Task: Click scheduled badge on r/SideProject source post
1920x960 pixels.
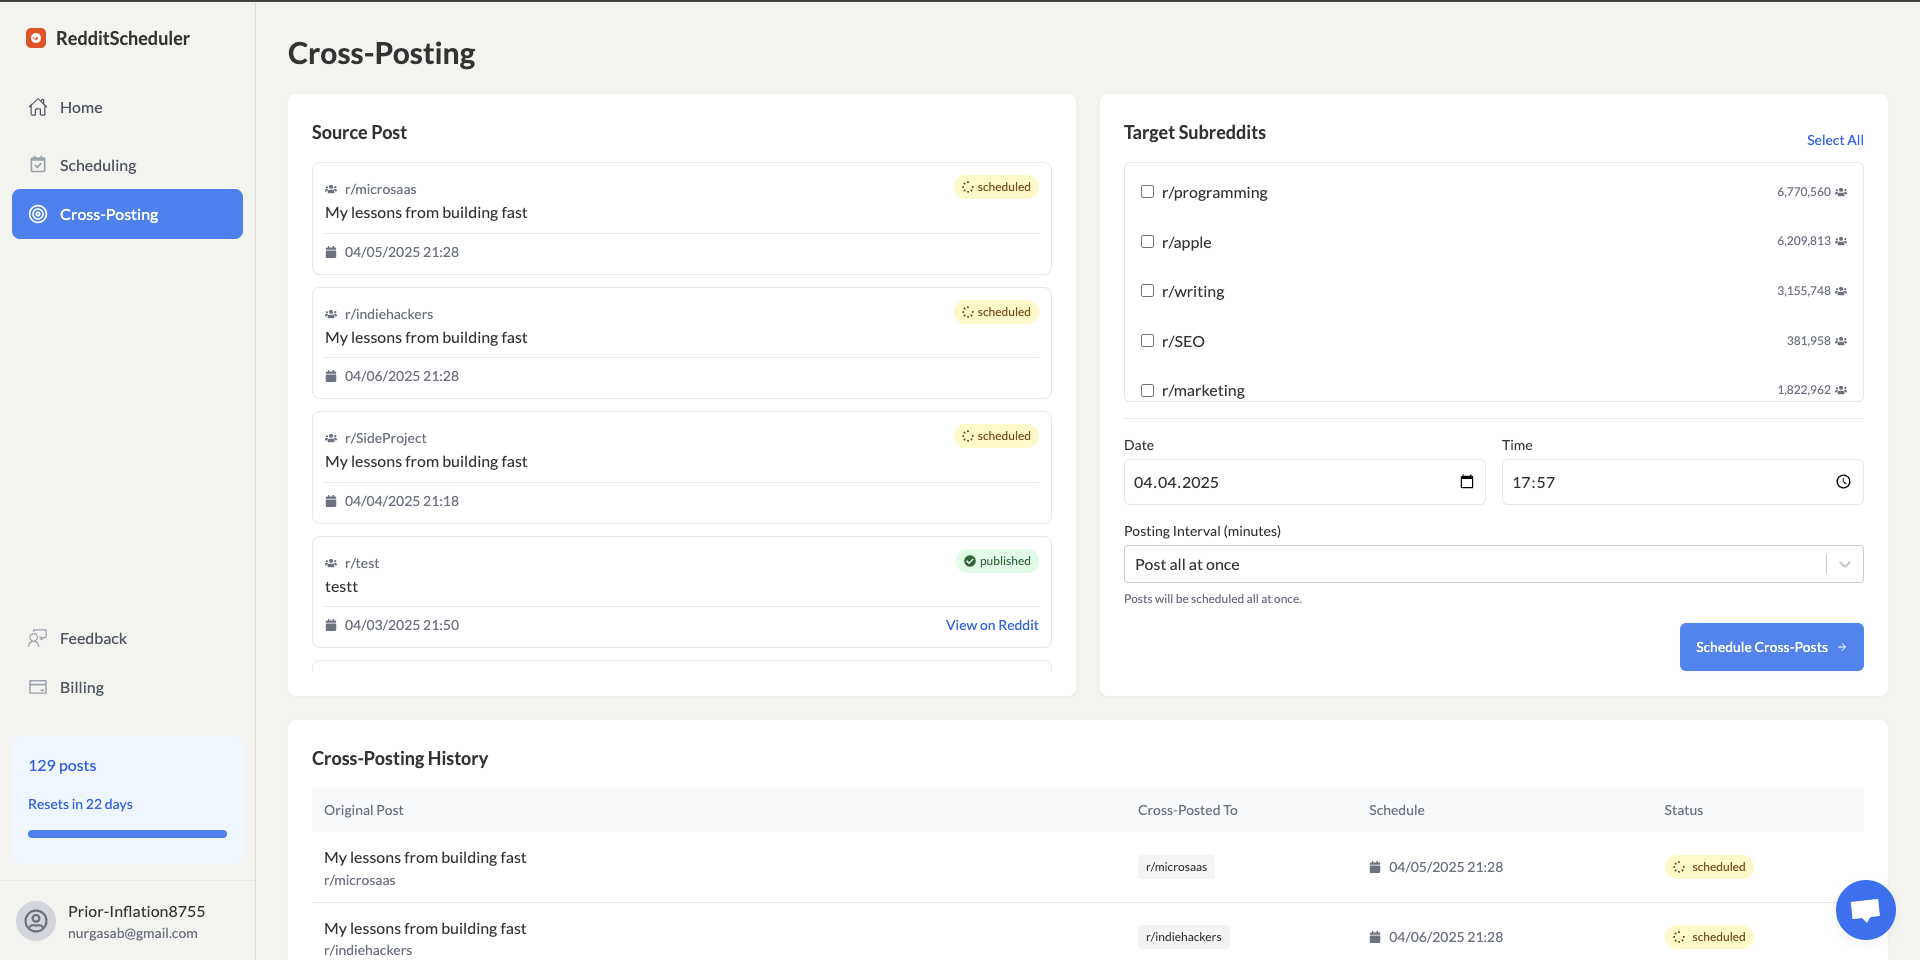Action: click(996, 436)
